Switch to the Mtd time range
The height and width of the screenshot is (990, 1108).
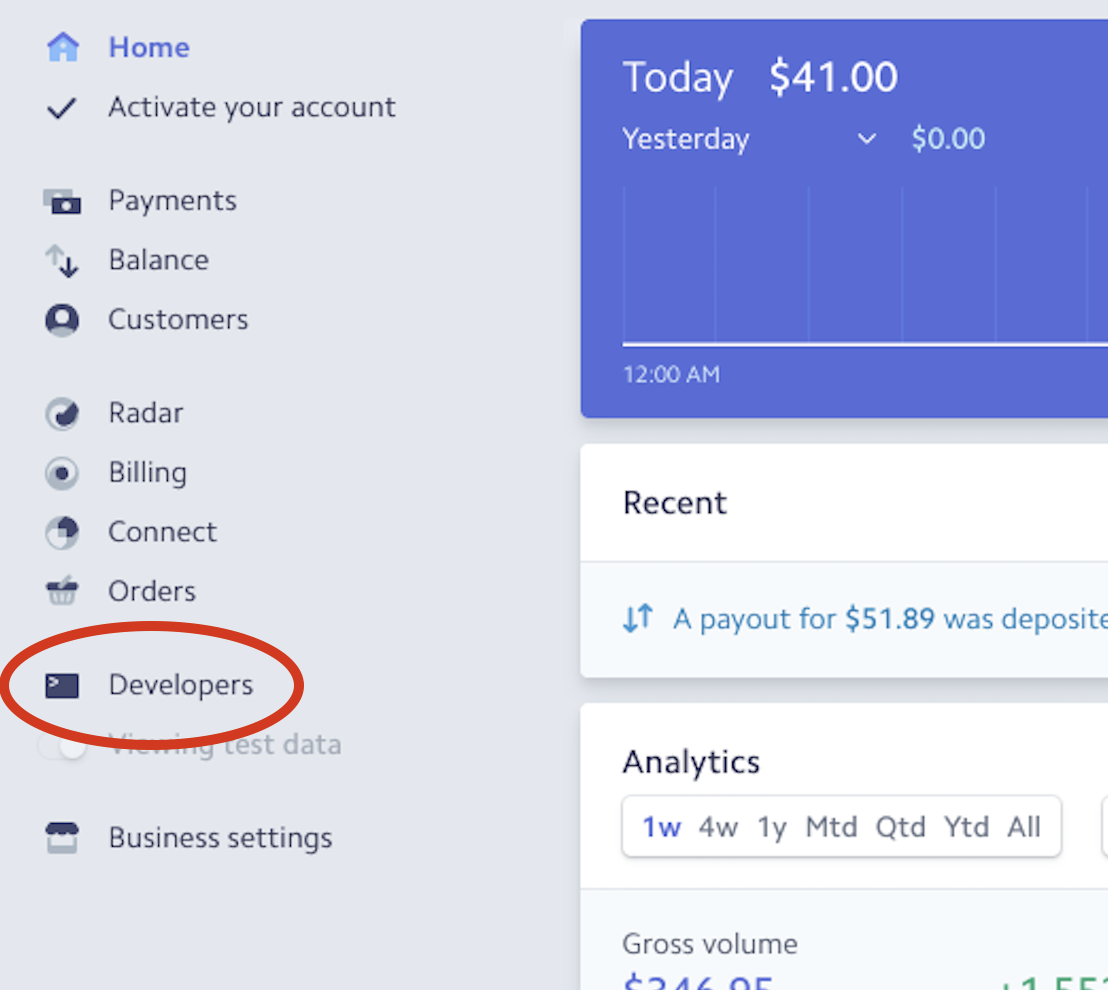click(831, 827)
